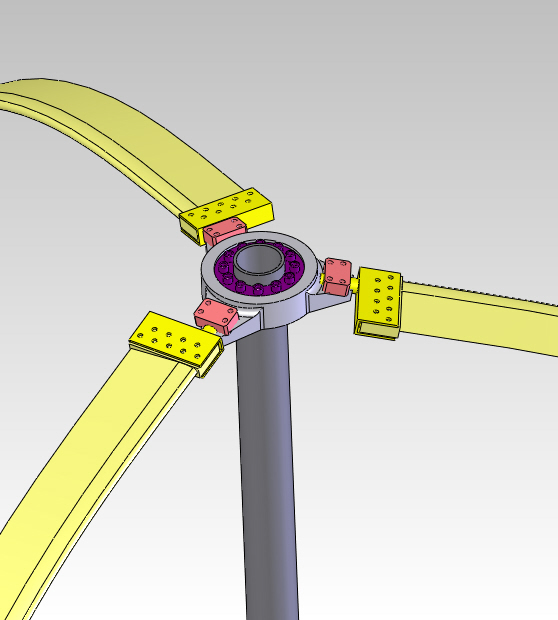558x620 pixels.
Task: Select the pink block beside the right blade bracket
Action: (x=337, y=277)
